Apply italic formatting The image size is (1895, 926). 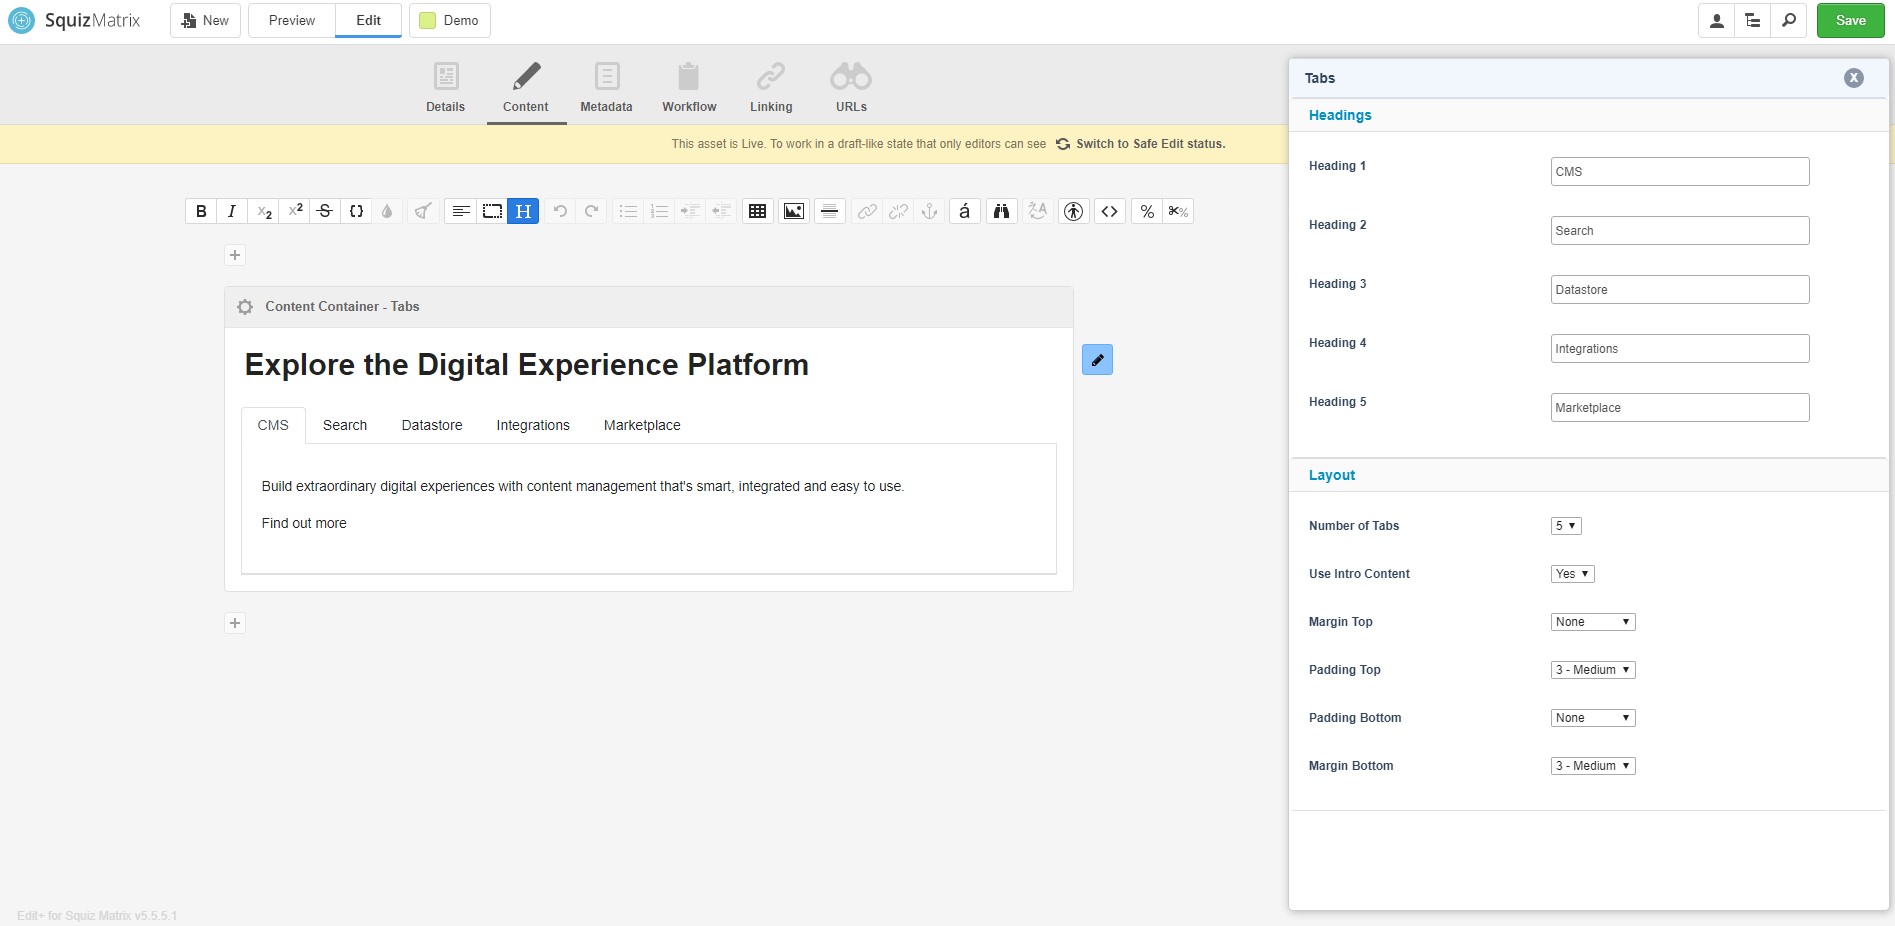(x=232, y=211)
